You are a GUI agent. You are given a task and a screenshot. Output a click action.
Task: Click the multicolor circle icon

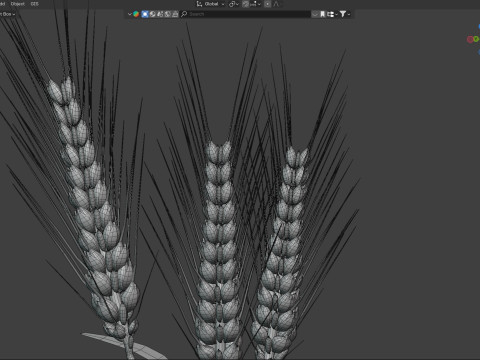[x=136, y=14]
